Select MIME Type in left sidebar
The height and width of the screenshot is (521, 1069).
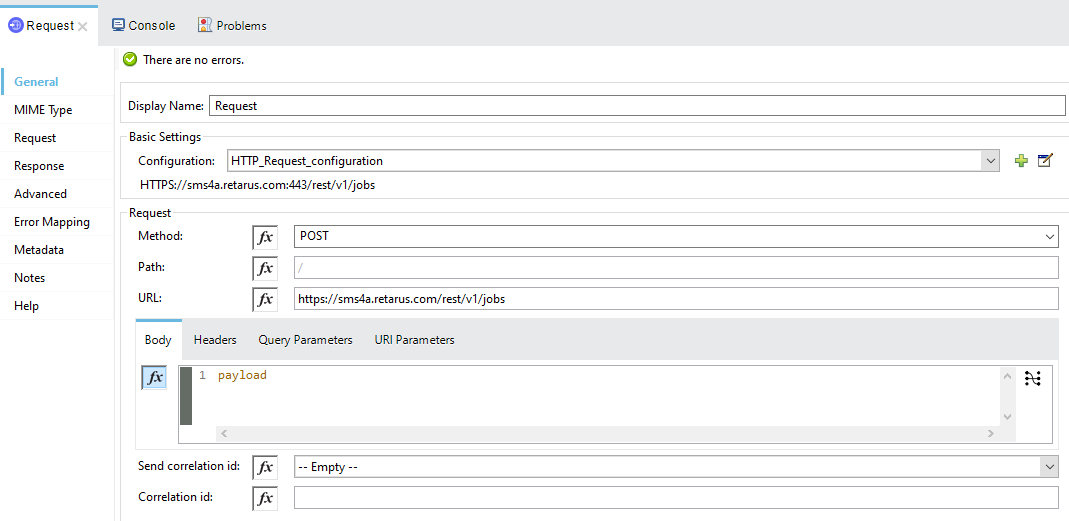[x=43, y=110]
